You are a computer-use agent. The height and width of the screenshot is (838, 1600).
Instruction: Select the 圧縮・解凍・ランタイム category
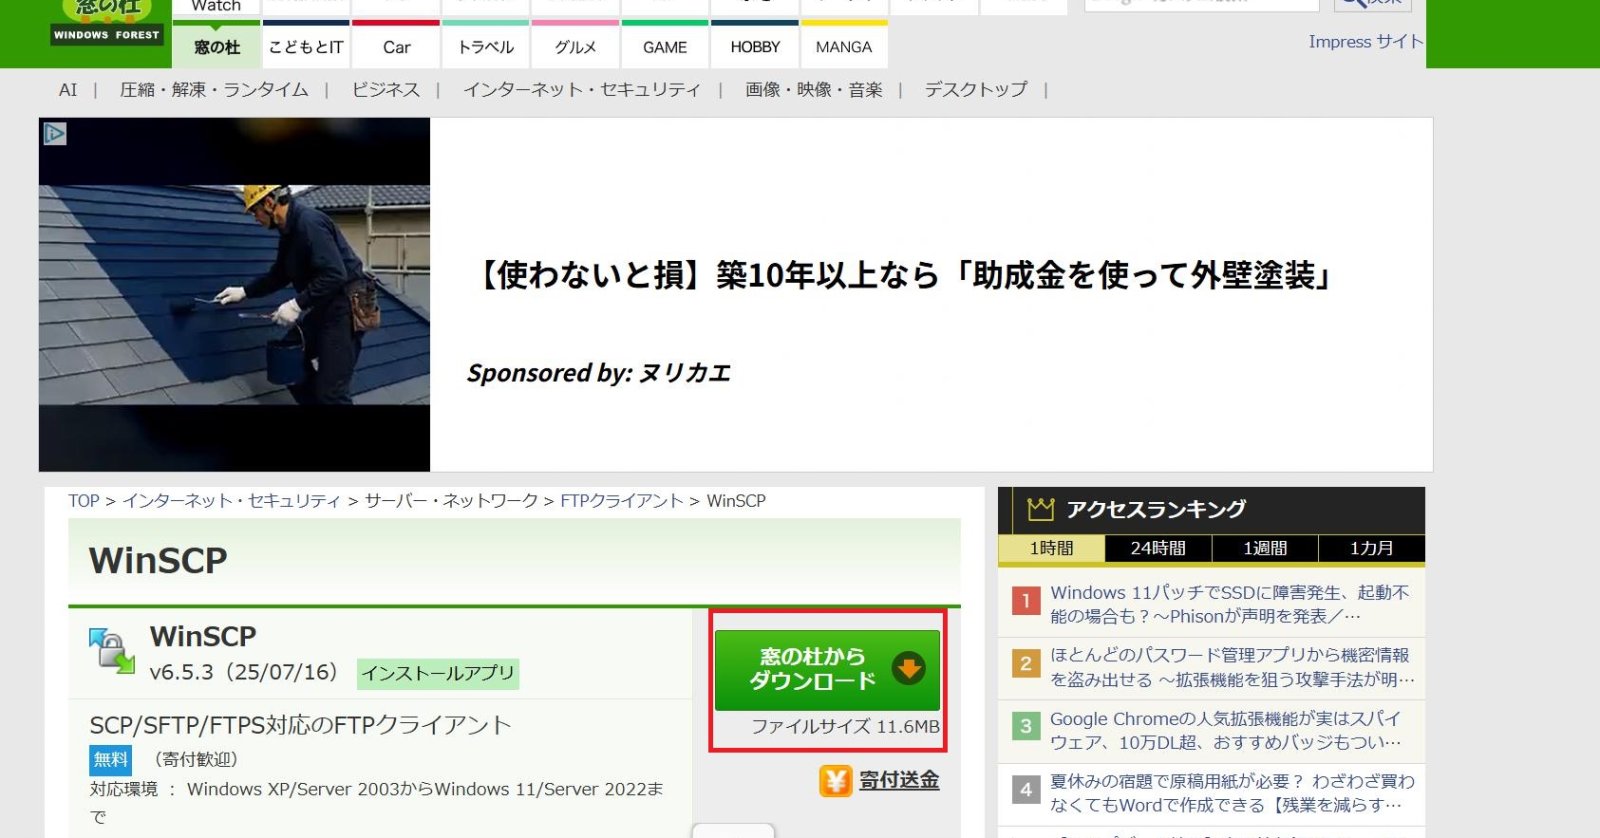(214, 90)
